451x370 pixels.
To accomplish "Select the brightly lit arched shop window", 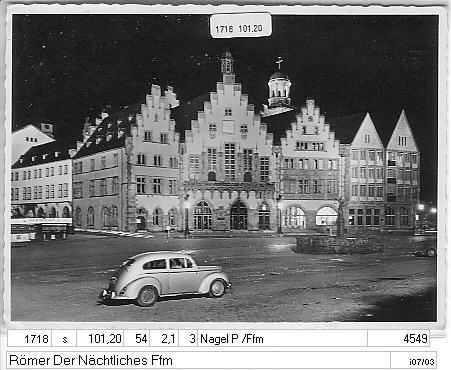I will (x=326, y=217).
